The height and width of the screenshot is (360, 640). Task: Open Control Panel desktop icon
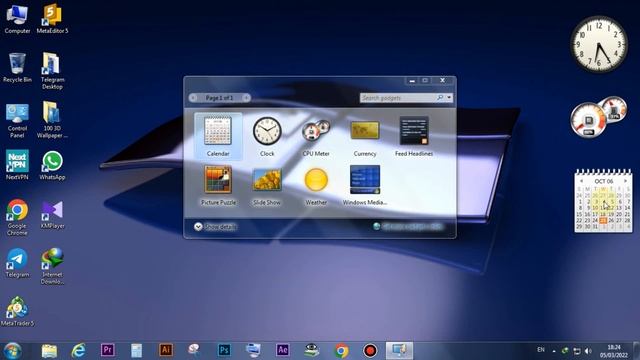(17, 120)
